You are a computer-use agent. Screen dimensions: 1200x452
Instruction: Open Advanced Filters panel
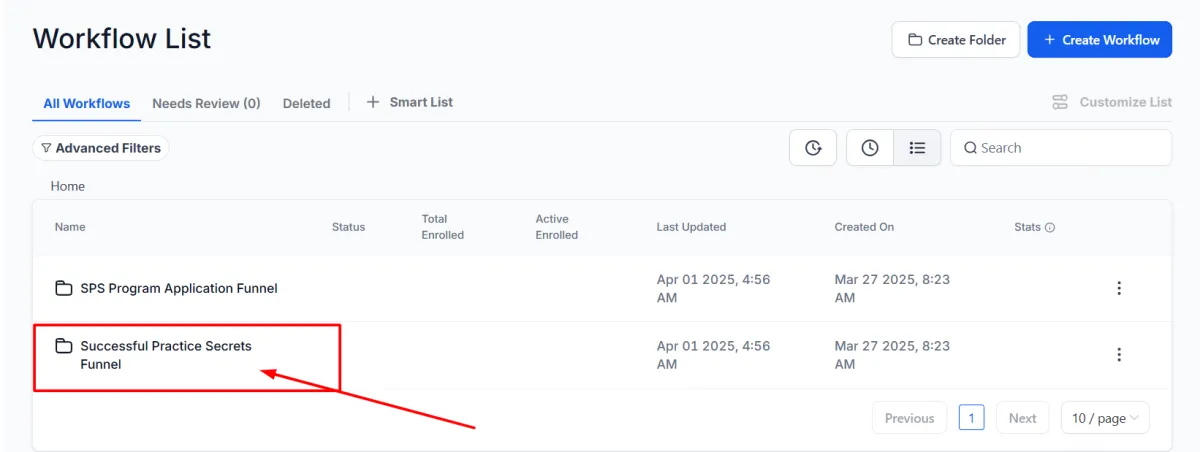[101, 148]
